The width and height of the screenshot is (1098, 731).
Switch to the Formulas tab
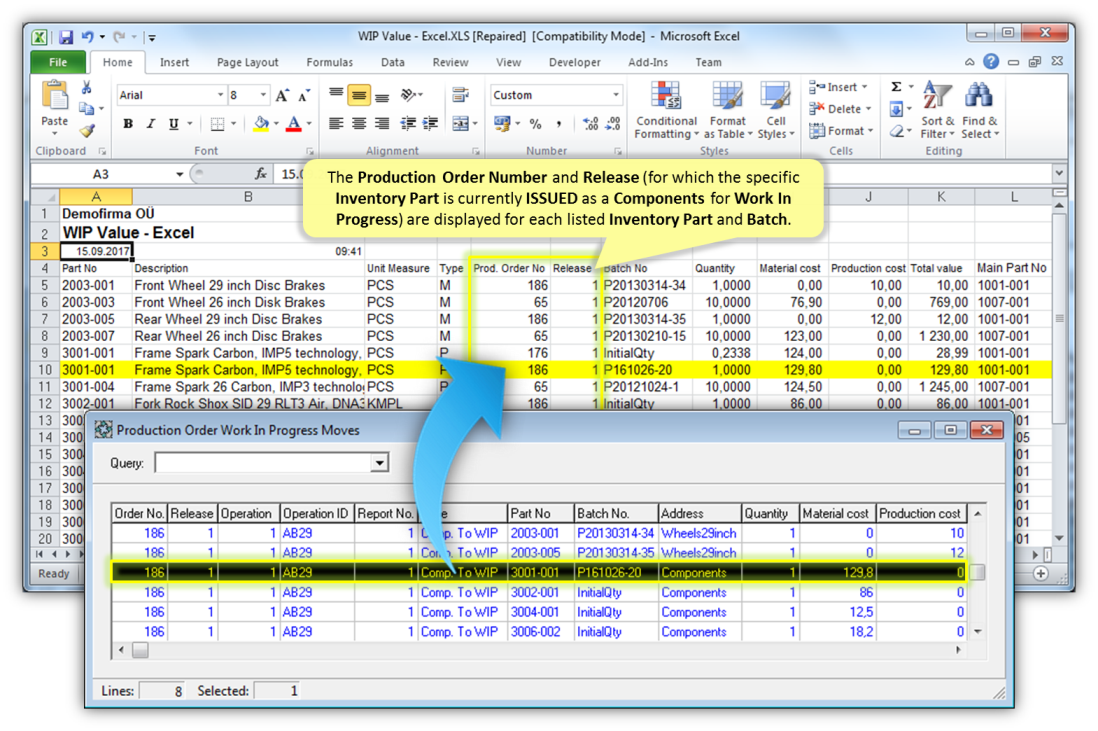point(330,62)
